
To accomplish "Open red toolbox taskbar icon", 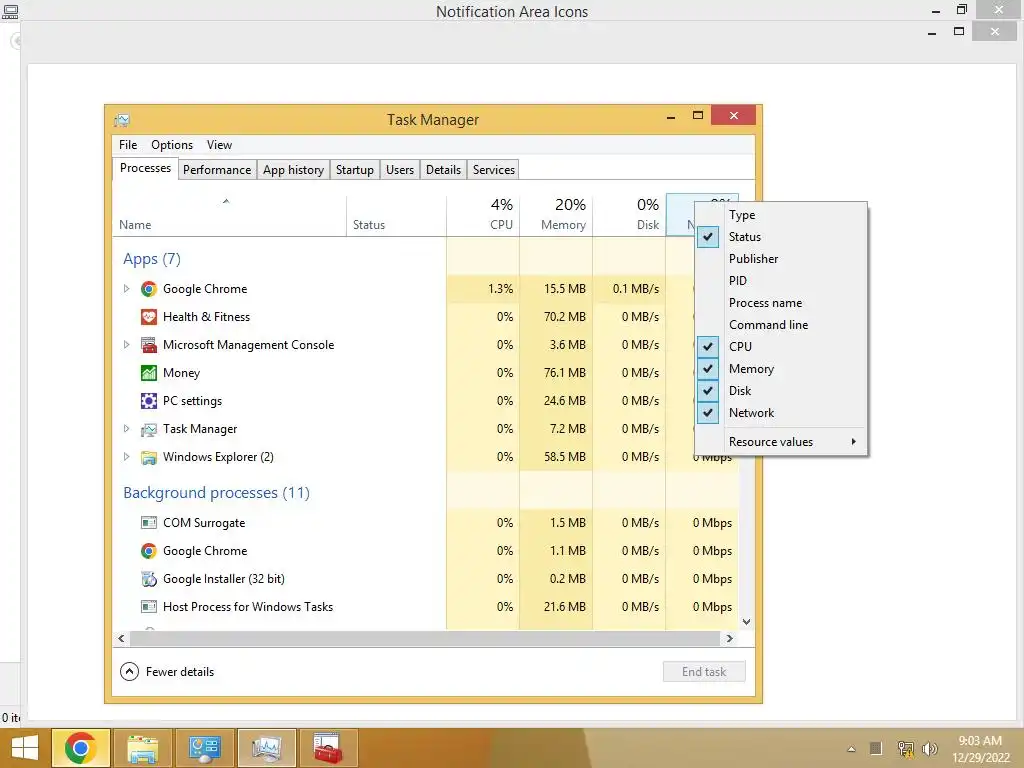I will (x=328, y=748).
